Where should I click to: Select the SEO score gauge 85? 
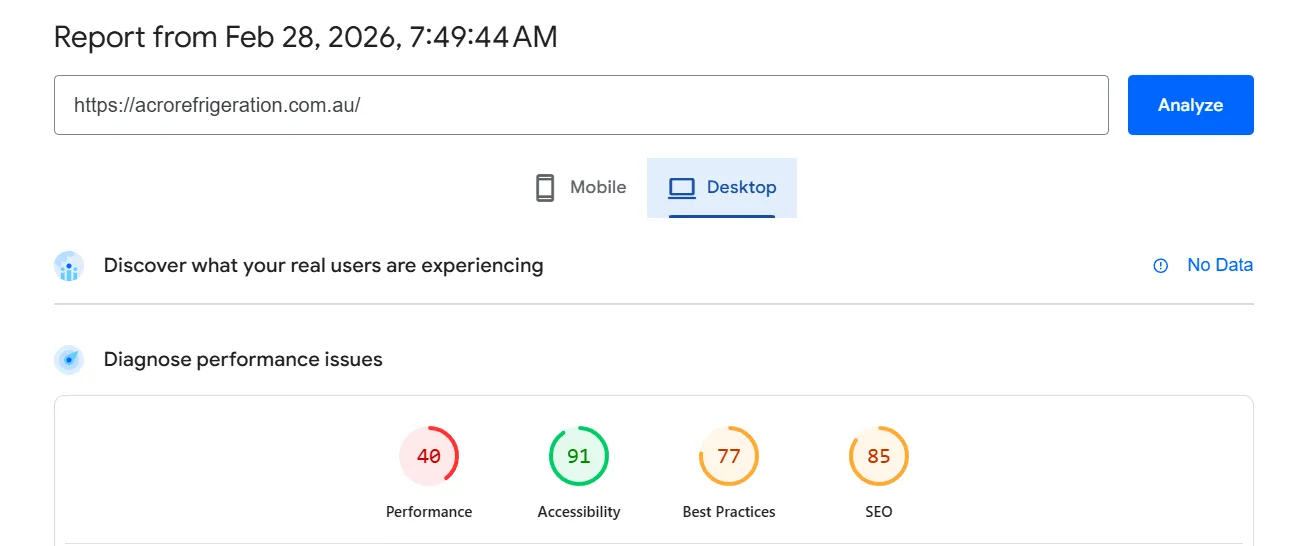click(x=879, y=456)
